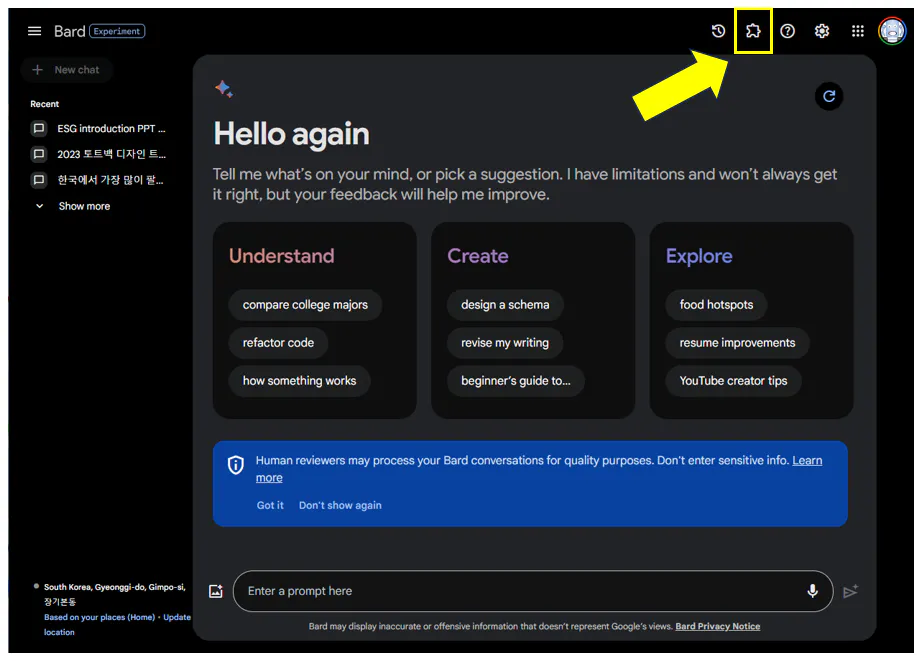Click the chat icon beside 2023 도트백 디자인
The image size is (918, 661).
[x=39, y=154]
